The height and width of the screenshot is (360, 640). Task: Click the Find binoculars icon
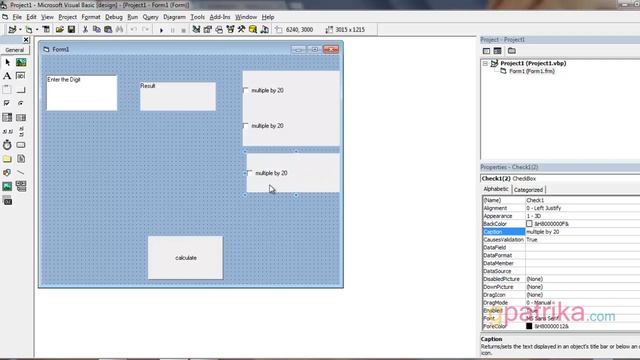pos(120,29)
